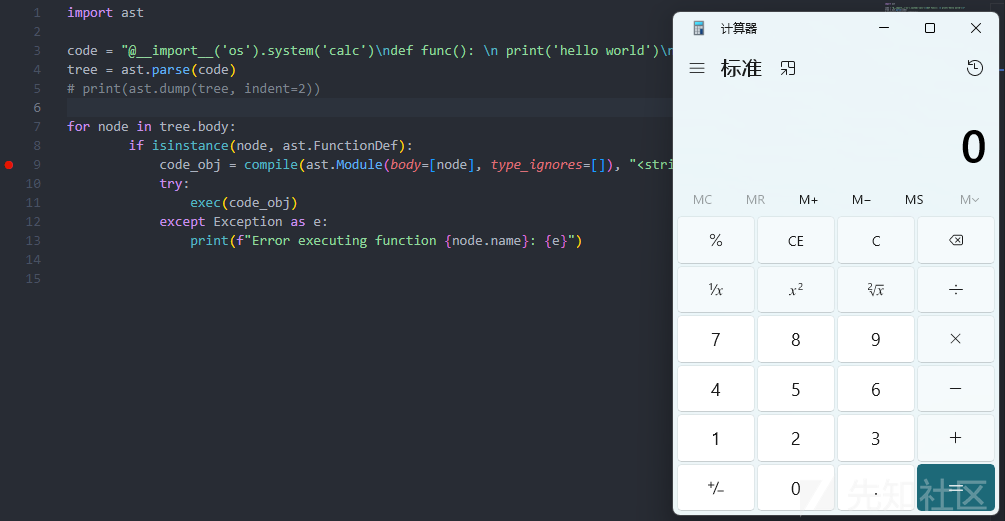This screenshot has width=1005, height=521.
Task: Click the x squared key
Action: click(x=796, y=290)
